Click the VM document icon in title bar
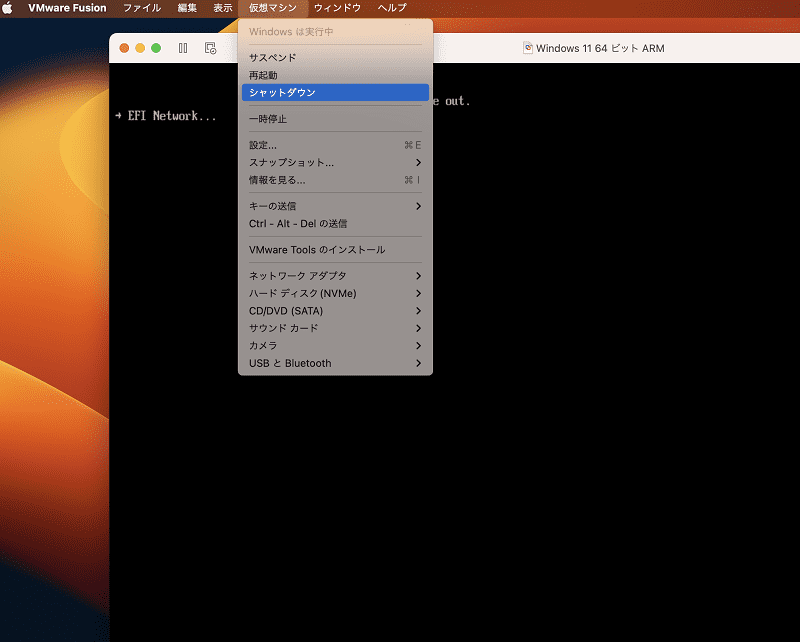800x642 pixels. coord(528,48)
